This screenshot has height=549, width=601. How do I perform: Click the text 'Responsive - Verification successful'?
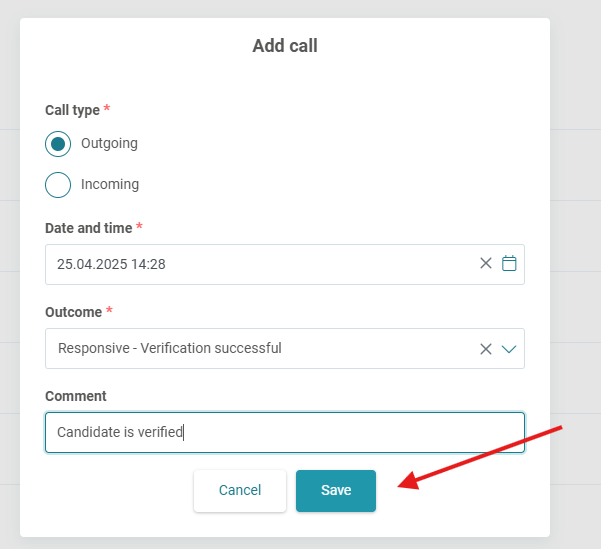point(169,349)
